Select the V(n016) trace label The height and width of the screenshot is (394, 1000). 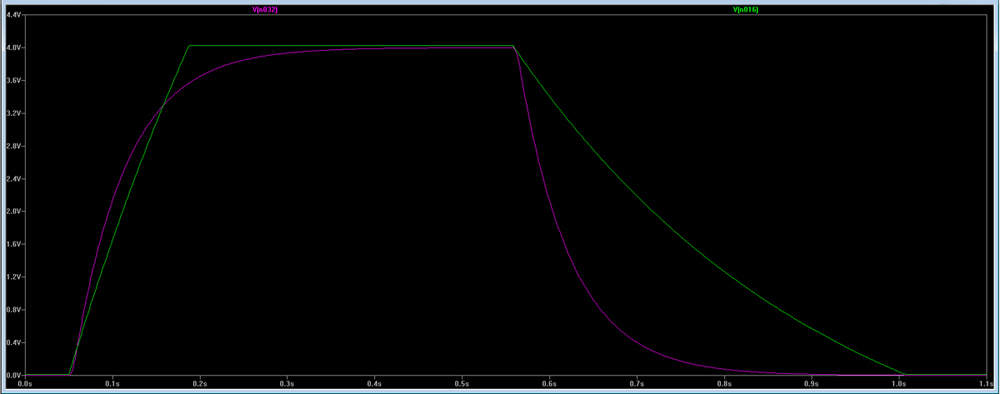pos(746,10)
